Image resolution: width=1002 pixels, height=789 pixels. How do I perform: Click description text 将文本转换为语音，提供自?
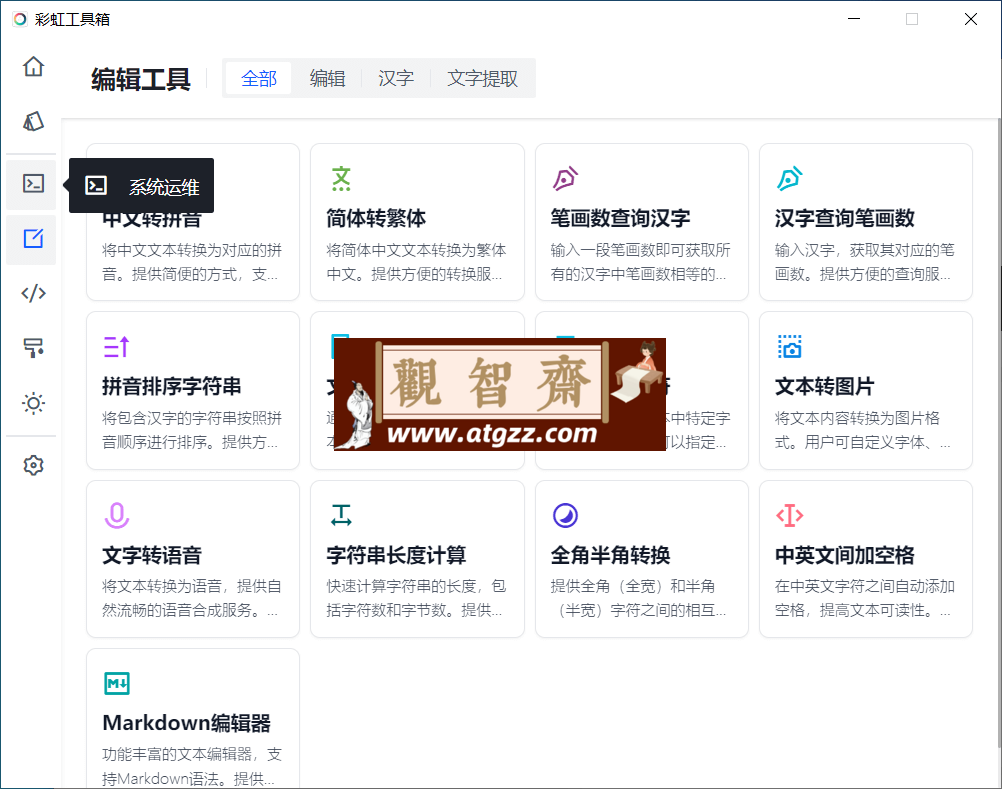coord(192,586)
